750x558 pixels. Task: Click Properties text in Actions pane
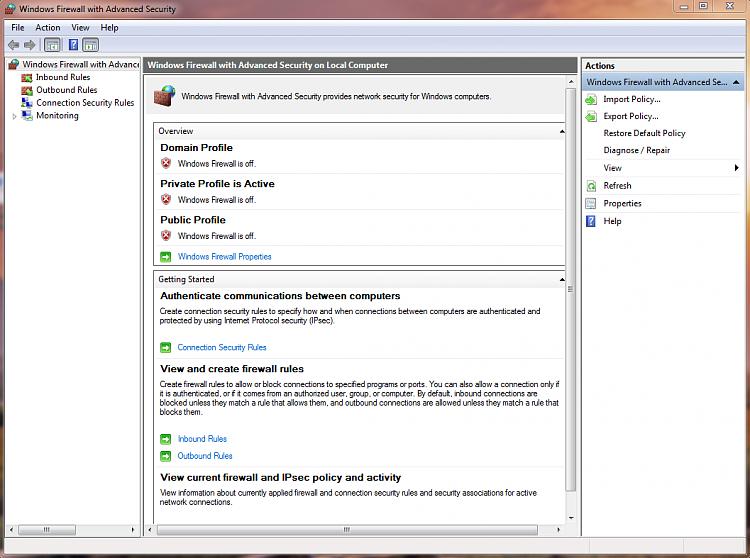[x=622, y=204]
